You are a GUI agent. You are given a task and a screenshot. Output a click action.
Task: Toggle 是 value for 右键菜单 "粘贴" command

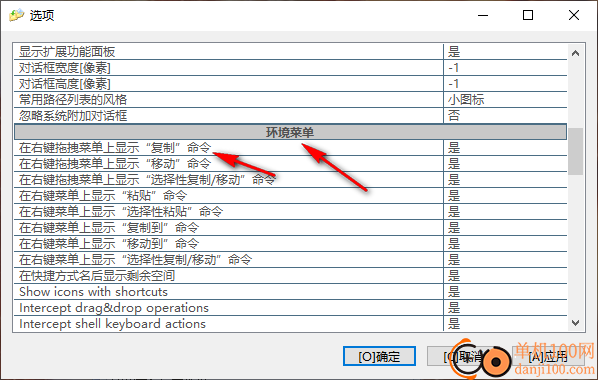pos(505,196)
